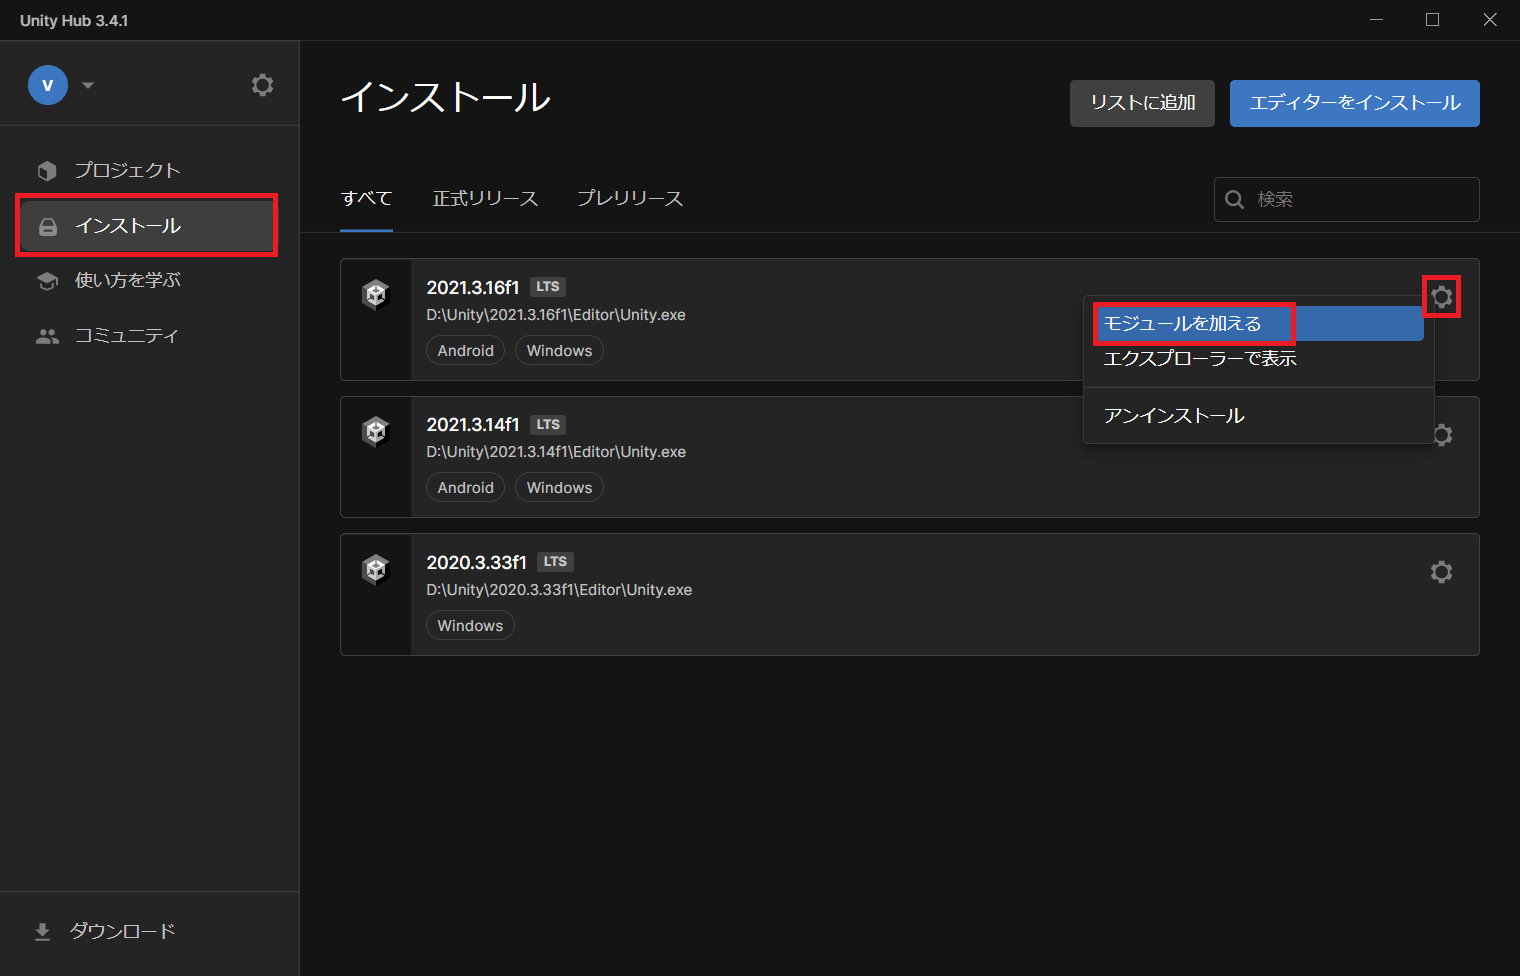The height and width of the screenshot is (976, 1520).
Task: Click the Windows tag of 2021.3.14f1
Action: tap(560, 488)
